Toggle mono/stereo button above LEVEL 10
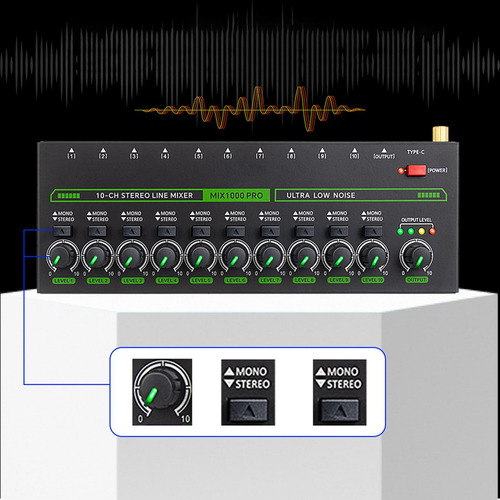500x500 pixels. (373, 231)
